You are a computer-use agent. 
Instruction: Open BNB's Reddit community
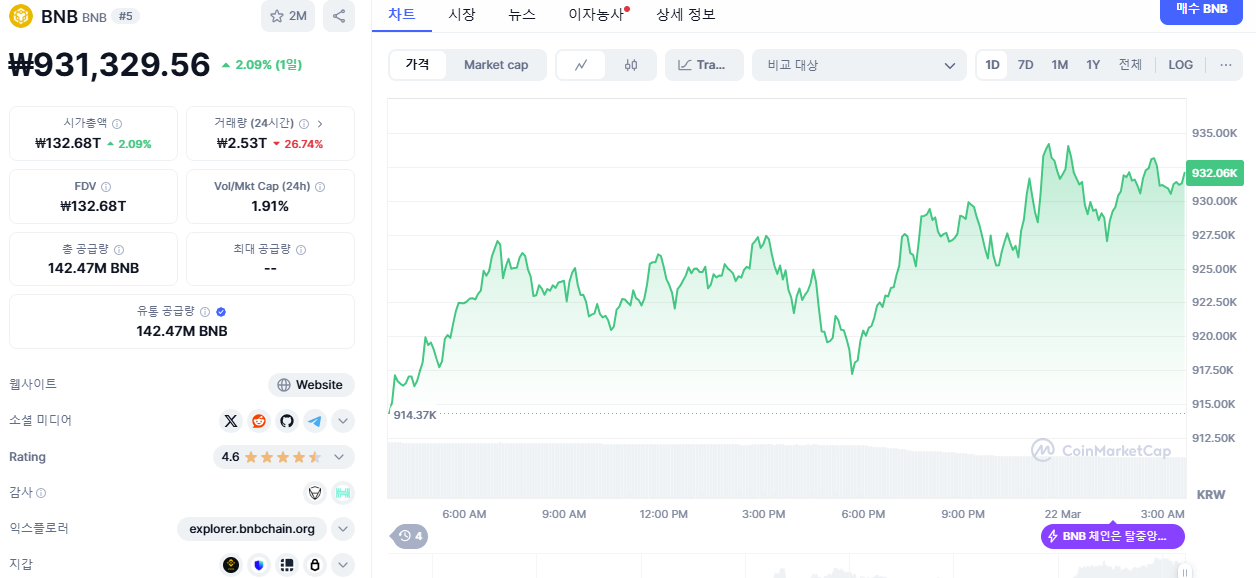point(259,421)
